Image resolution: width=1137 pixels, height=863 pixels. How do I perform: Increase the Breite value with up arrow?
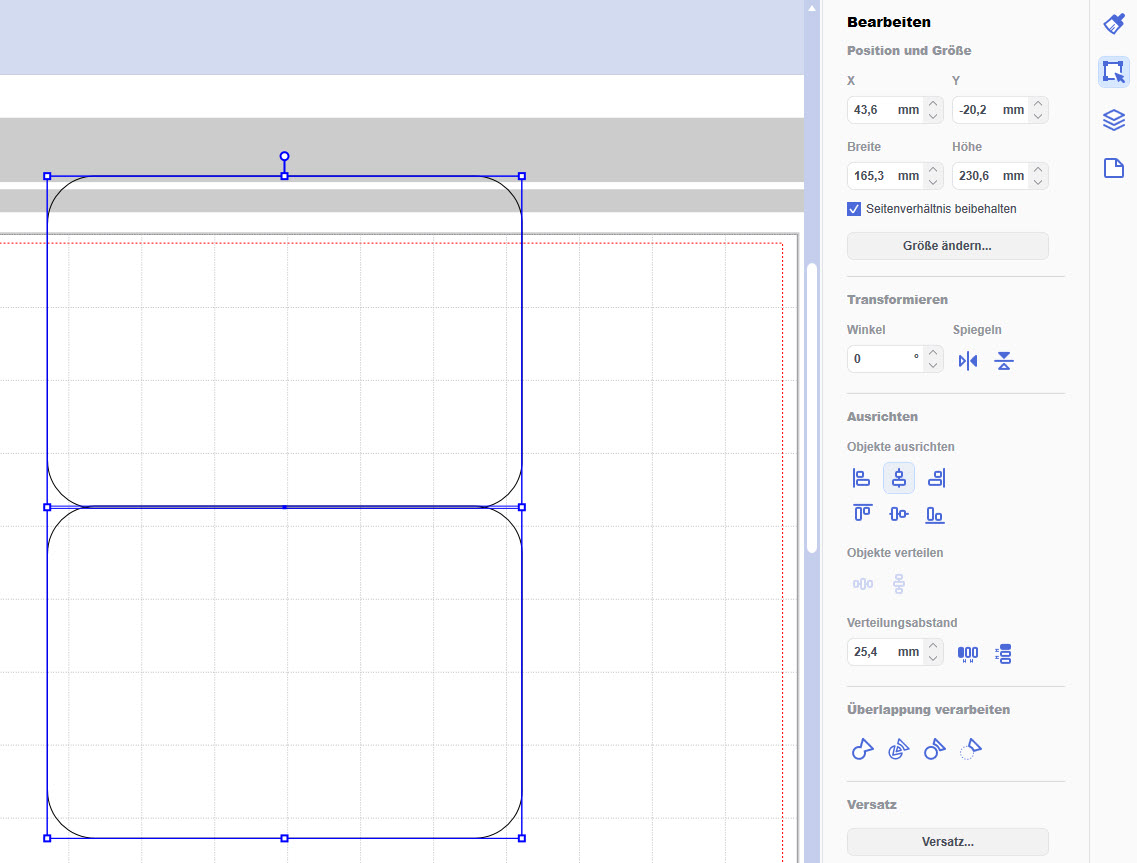click(x=933, y=170)
